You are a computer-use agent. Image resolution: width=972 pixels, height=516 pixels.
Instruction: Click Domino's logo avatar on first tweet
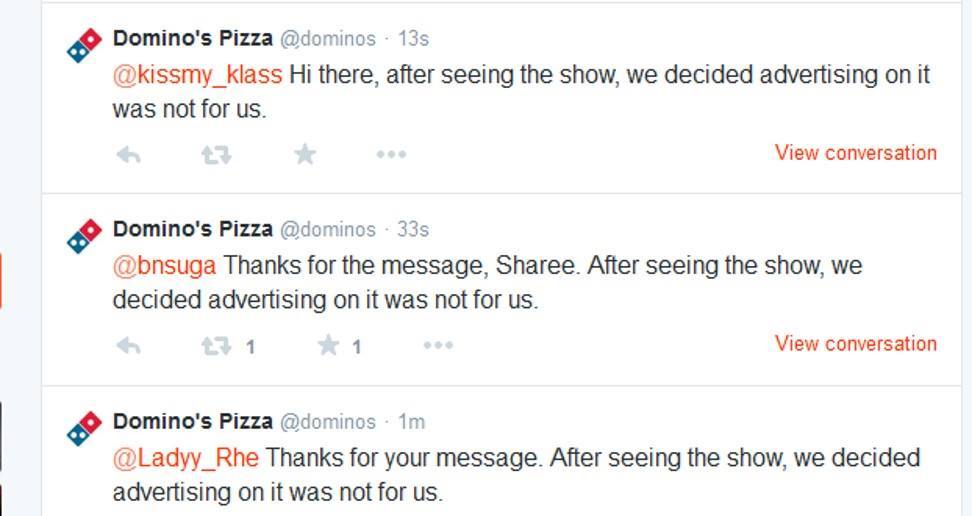point(84,46)
